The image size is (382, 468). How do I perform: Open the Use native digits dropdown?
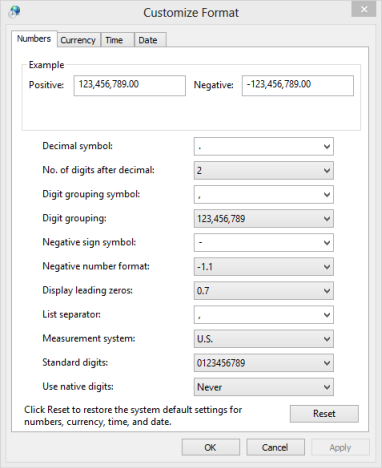(264, 386)
